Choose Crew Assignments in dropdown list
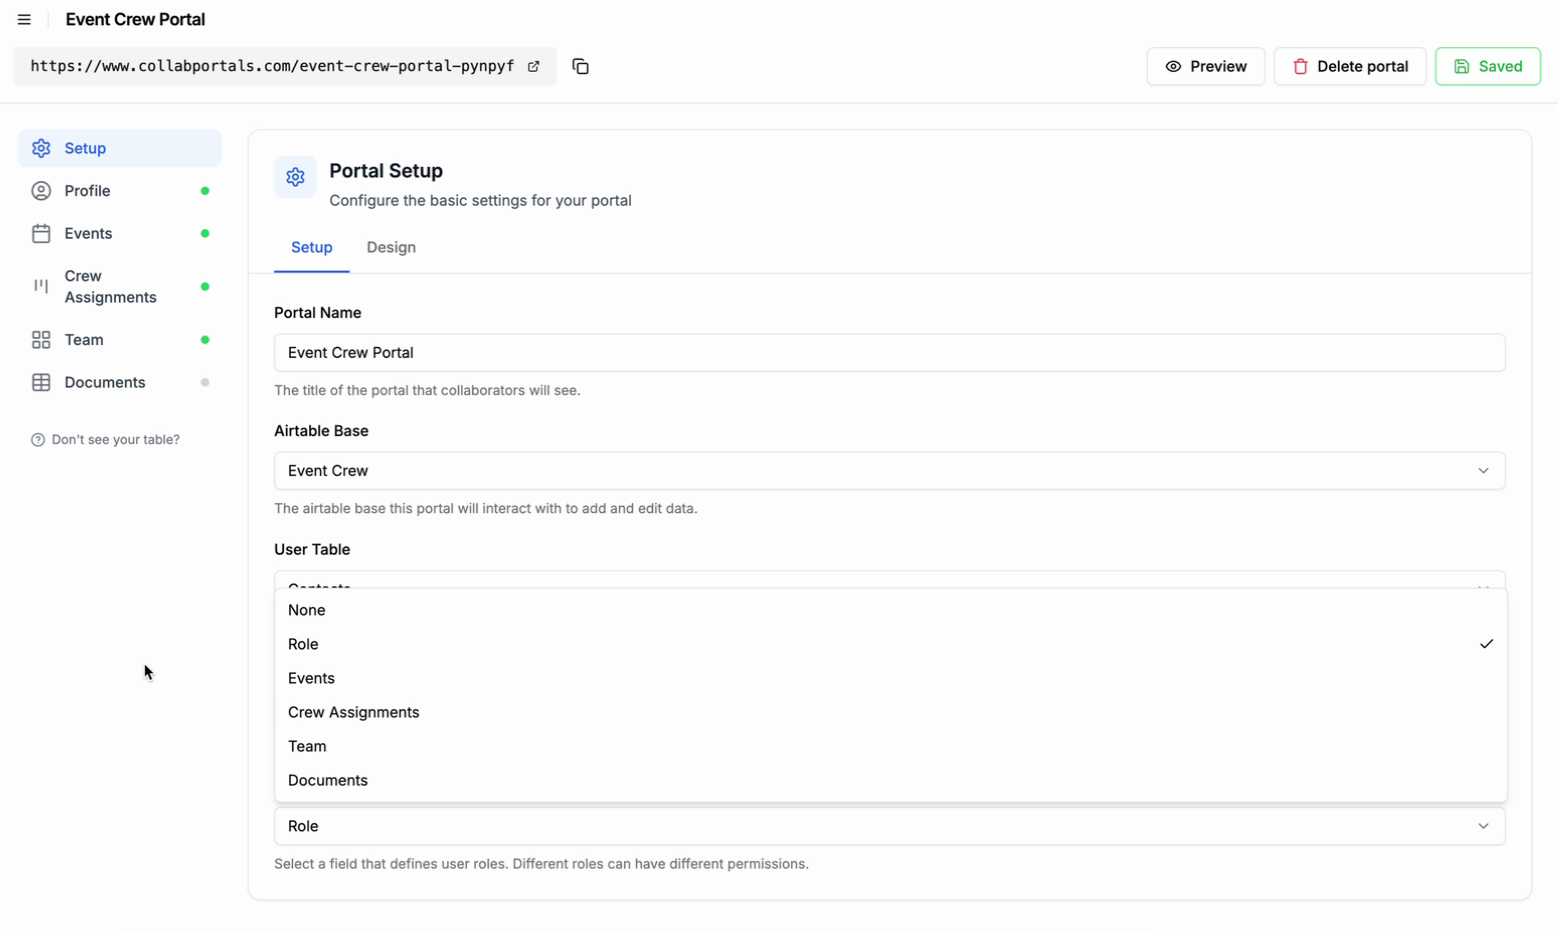 [890, 712]
